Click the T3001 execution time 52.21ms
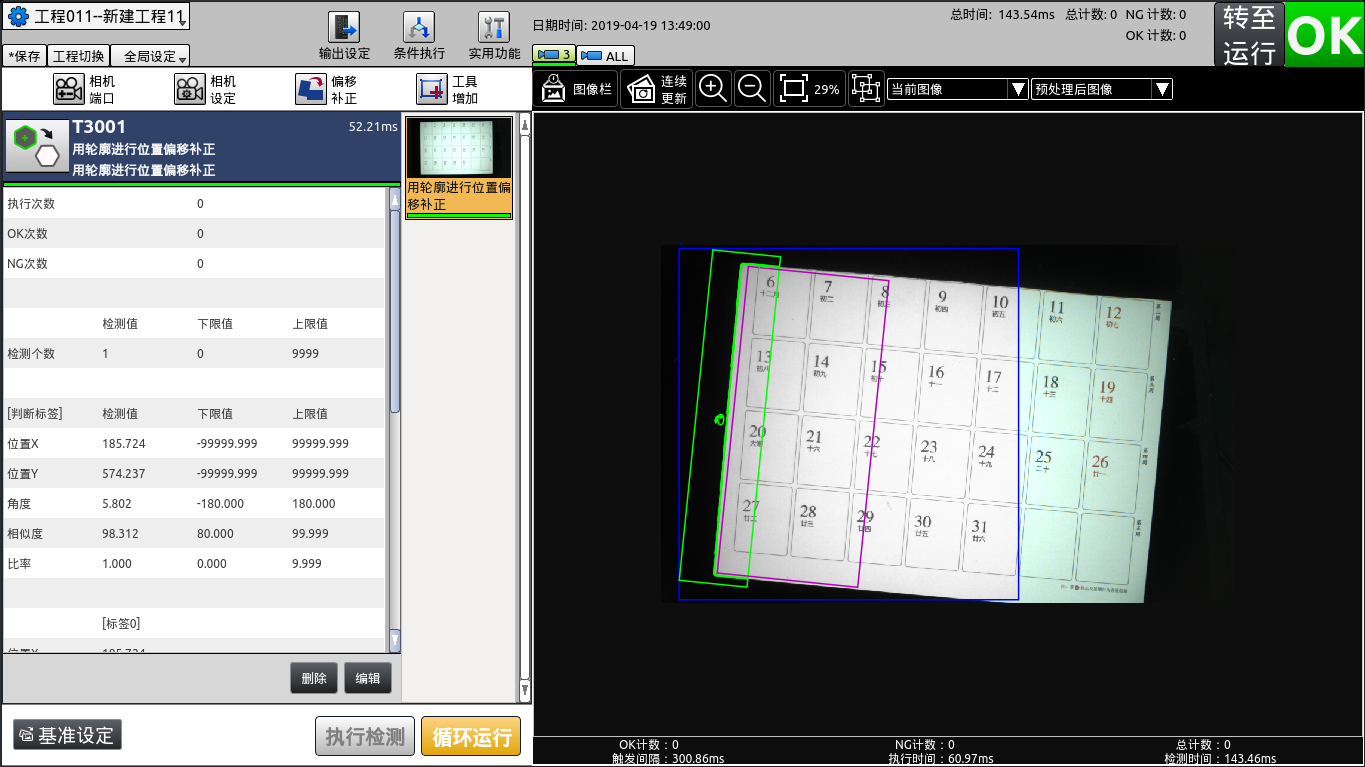 (x=373, y=127)
